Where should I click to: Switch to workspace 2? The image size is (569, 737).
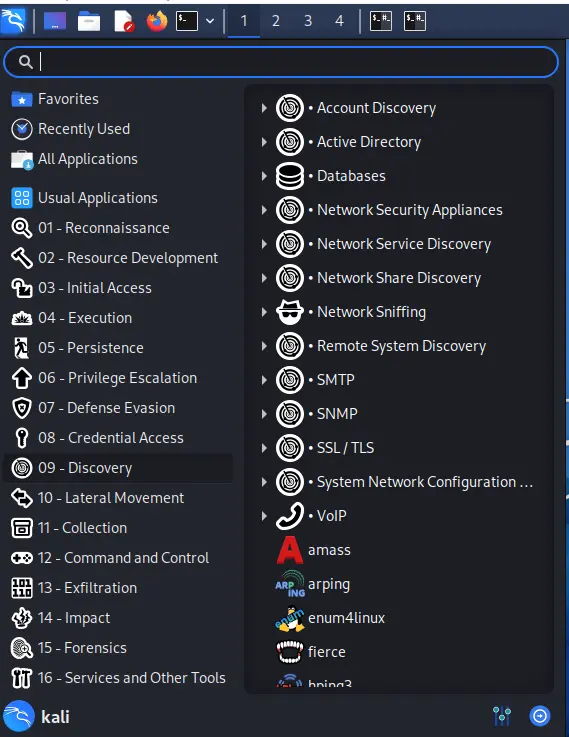click(276, 21)
